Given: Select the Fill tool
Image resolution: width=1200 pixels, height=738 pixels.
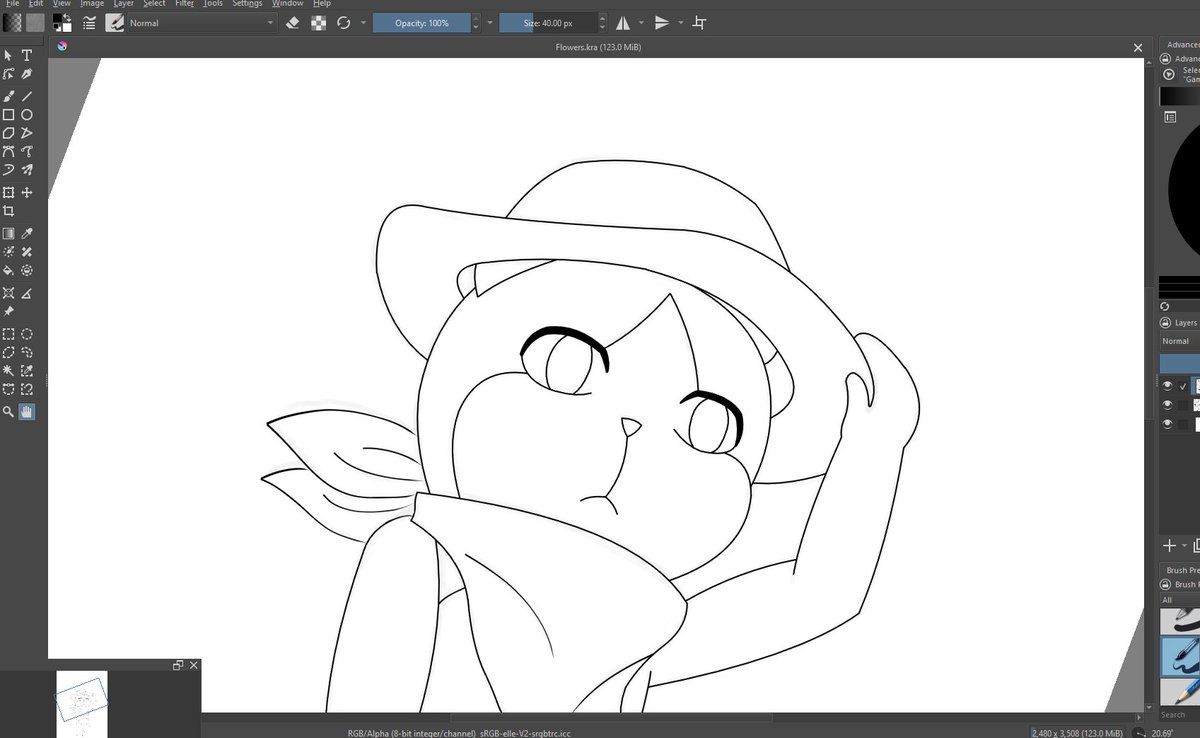Looking at the screenshot, I should 8,270.
